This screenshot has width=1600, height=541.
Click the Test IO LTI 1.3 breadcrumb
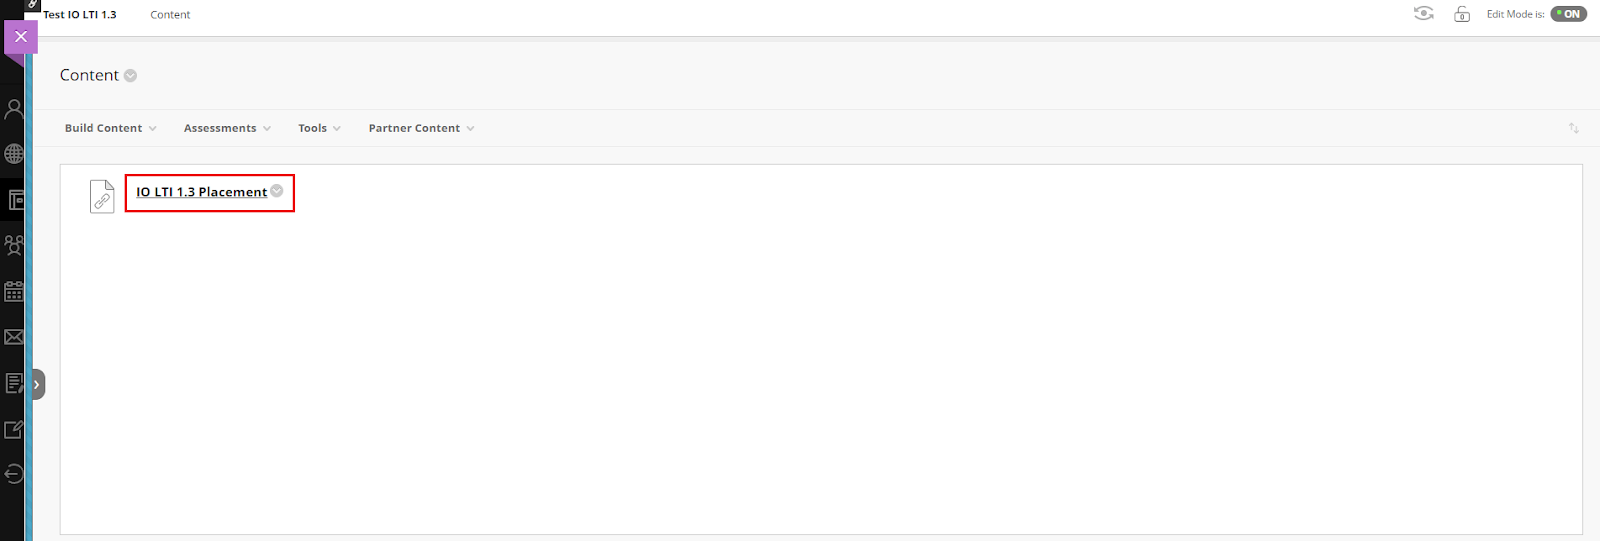tap(80, 14)
